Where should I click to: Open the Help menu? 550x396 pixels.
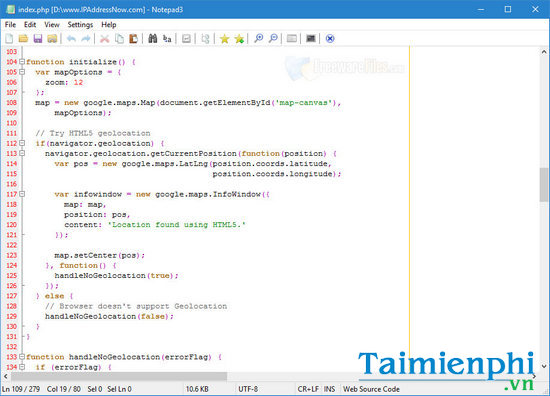tap(109, 25)
